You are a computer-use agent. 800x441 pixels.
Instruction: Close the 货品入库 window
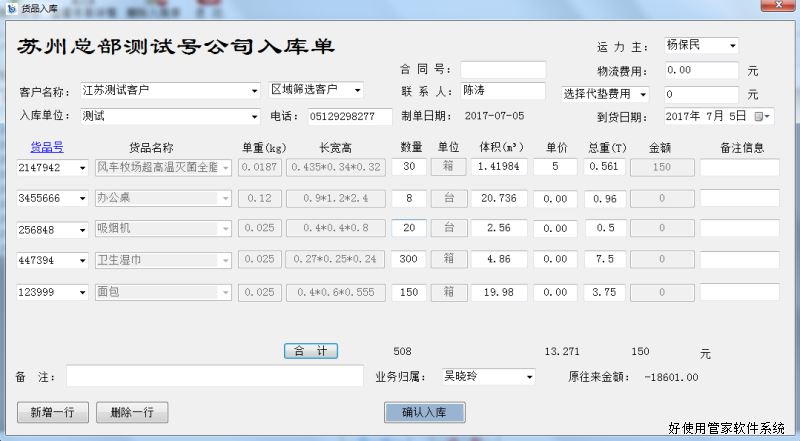tap(774, 7)
